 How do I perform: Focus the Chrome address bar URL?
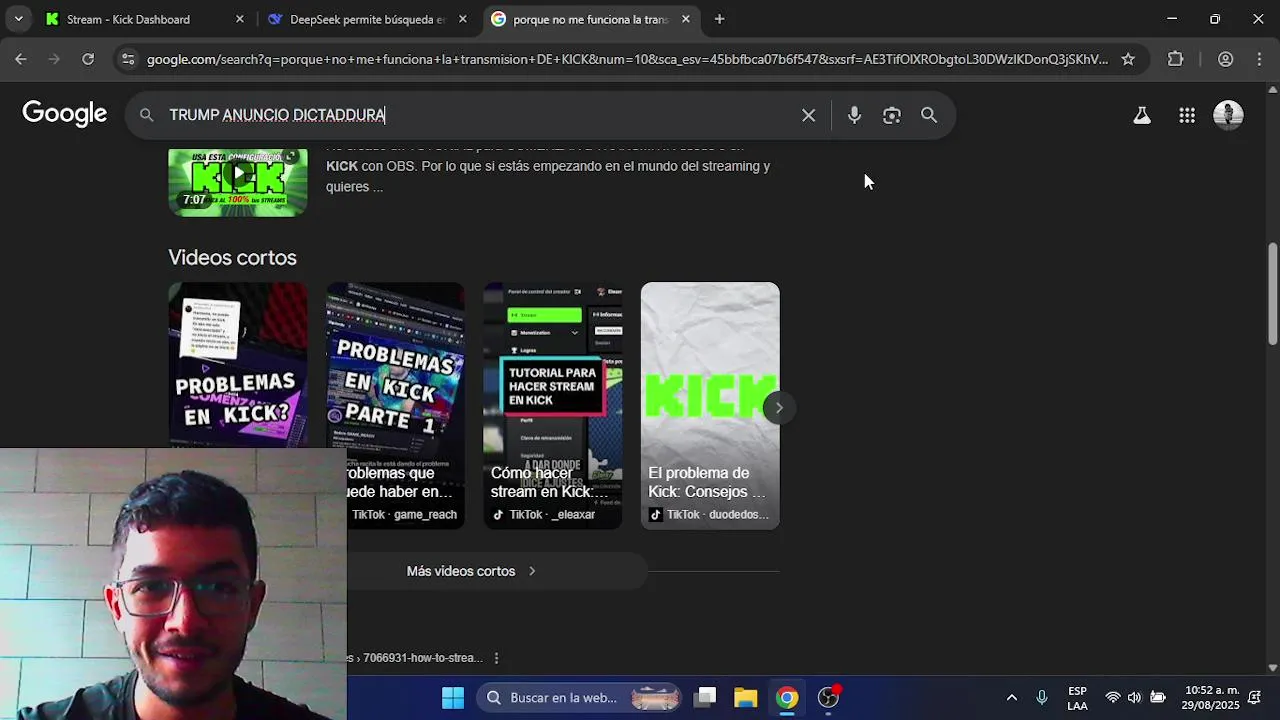(627, 59)
